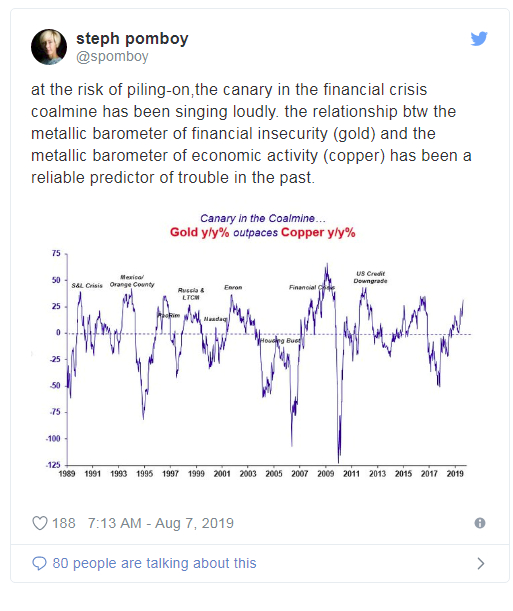The width and height of the screenshot is (513, 611).
Task: Click the tweet body text
Action: [x=251, y=134]
